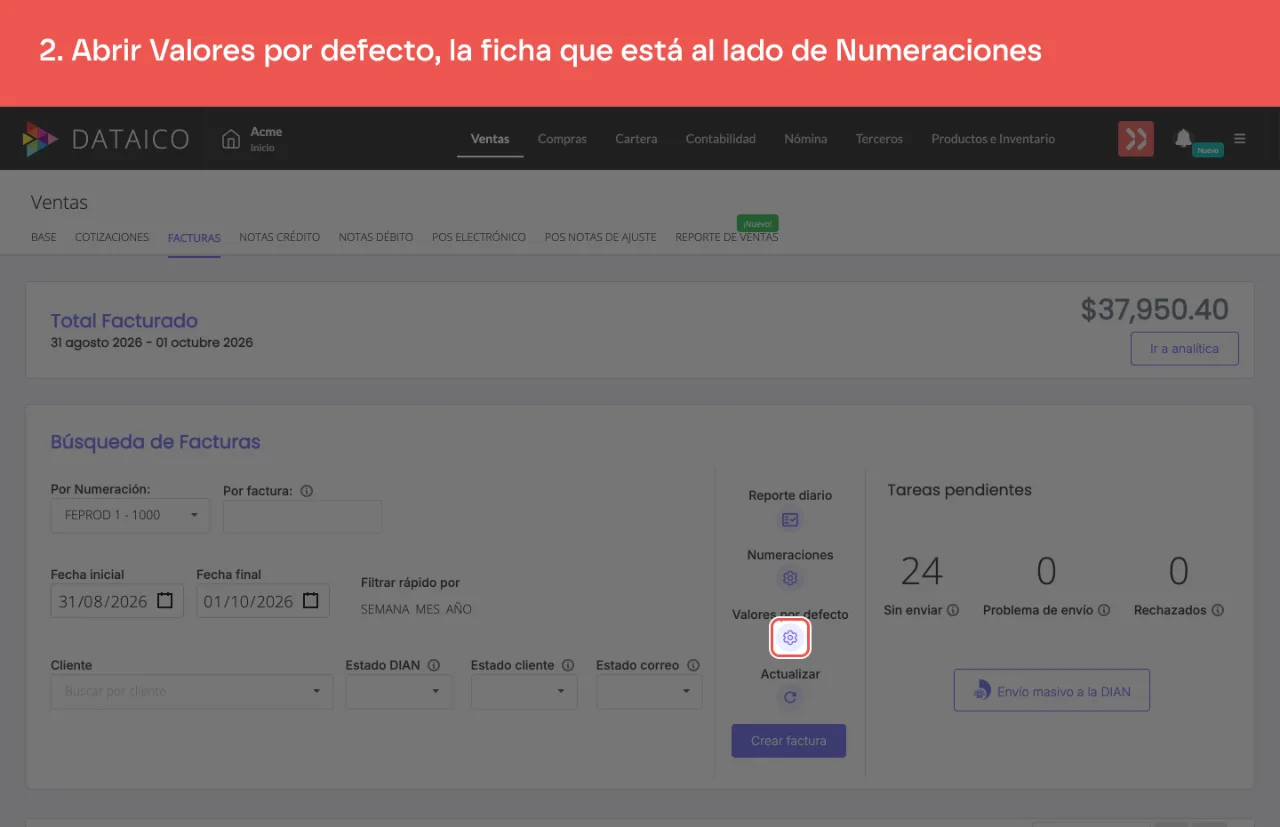Switch to the POS Electrónico tab

pos(479,238)
